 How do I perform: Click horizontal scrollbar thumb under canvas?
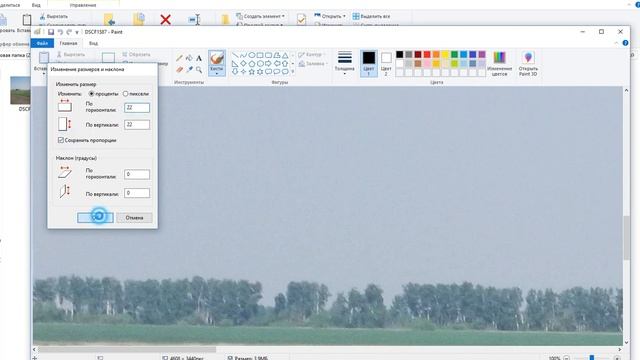pyautogui.click(x=127, y=349)
